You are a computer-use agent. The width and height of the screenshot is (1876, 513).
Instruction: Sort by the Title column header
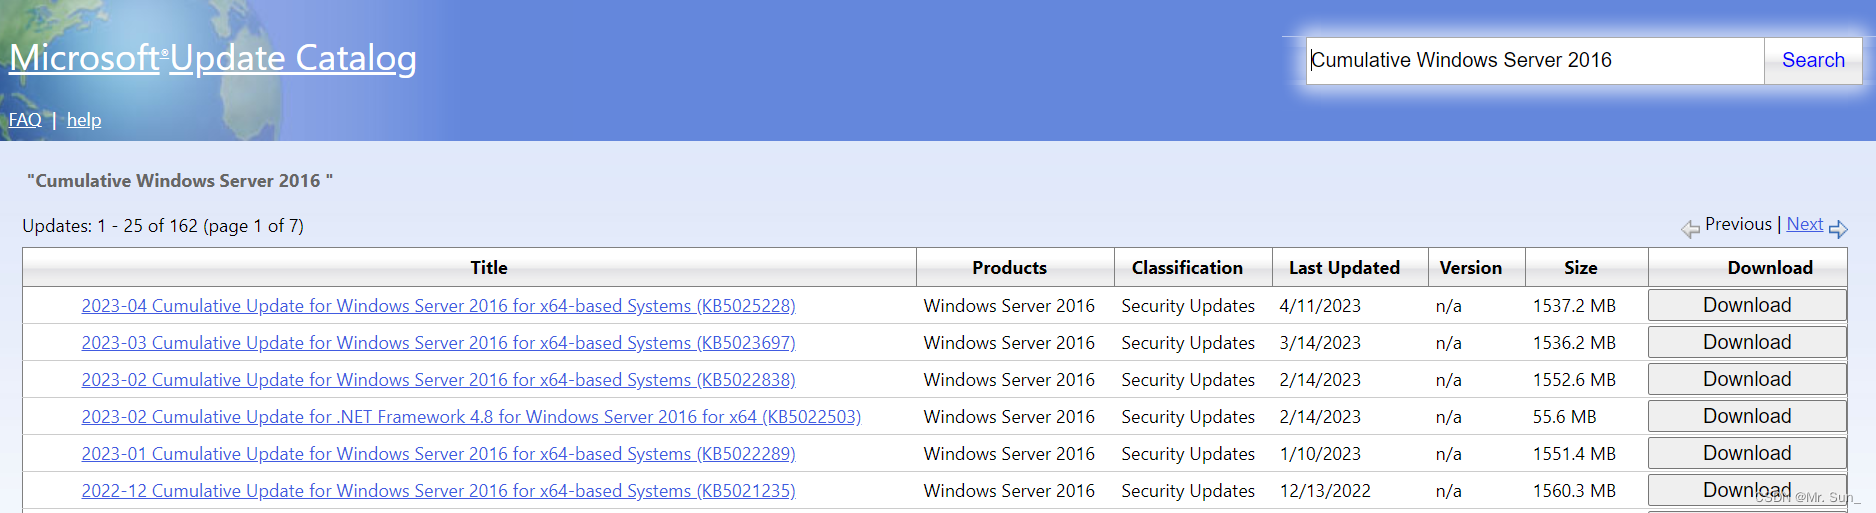coord(489,268)
